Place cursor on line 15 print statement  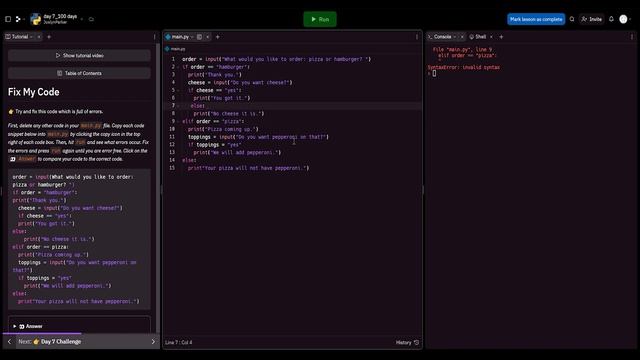coord(248,168)
